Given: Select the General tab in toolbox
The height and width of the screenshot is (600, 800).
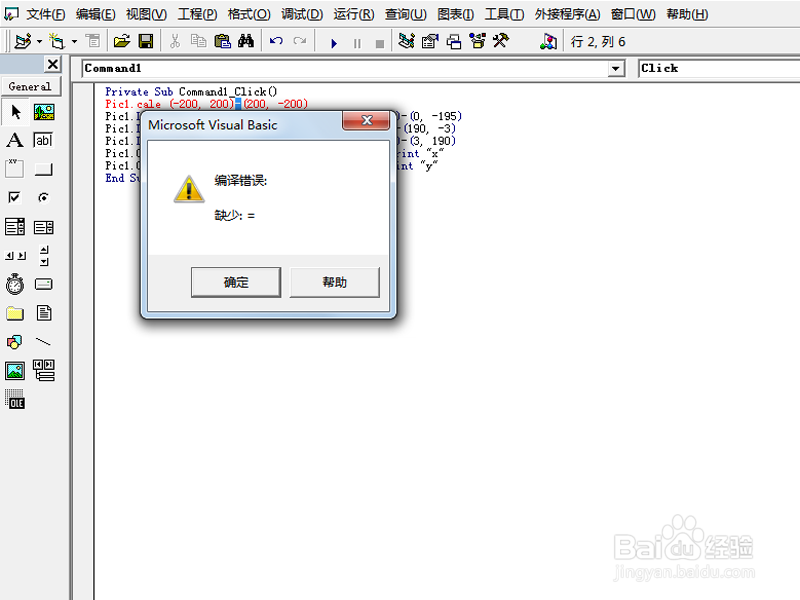Looking at the screenshot, I should click(30, 86).
